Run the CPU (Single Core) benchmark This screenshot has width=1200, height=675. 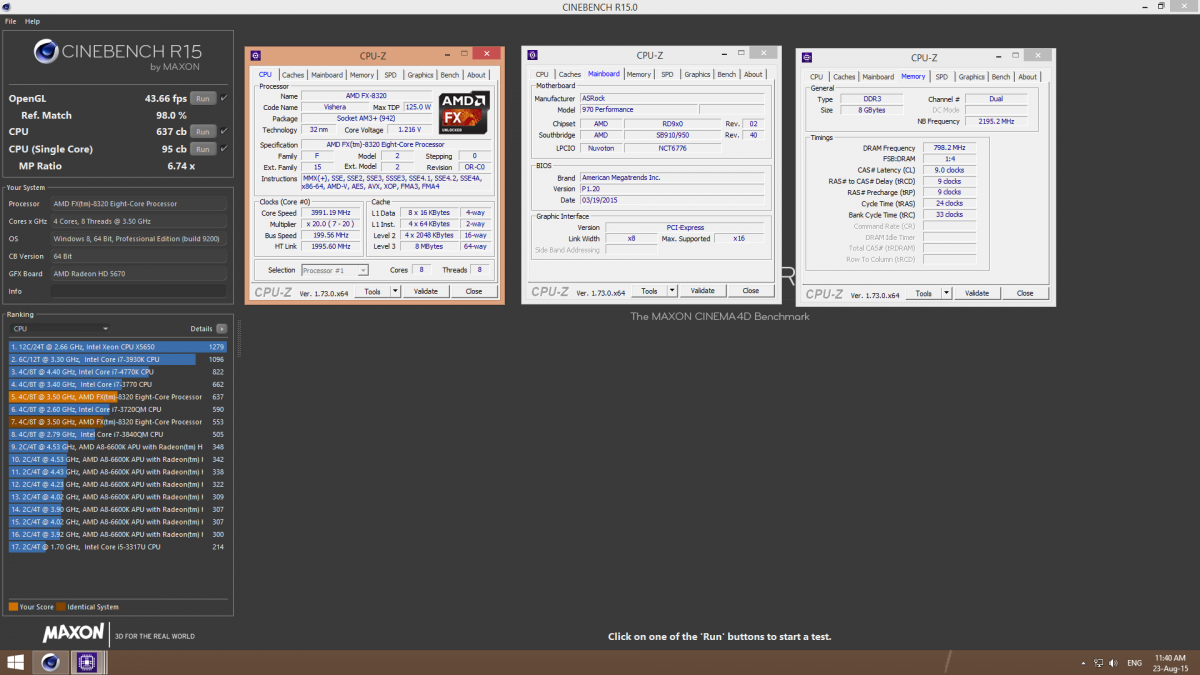pyautogui.click(x=203, y=148)
